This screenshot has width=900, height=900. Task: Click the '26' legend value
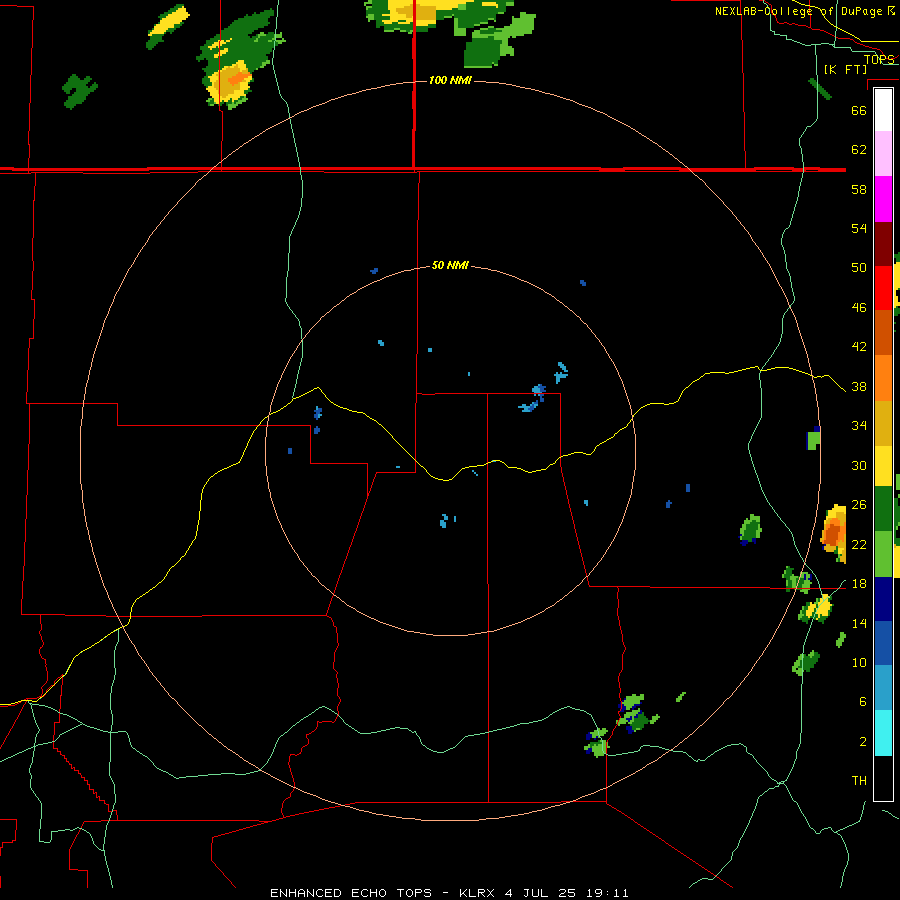click(859, 505)
